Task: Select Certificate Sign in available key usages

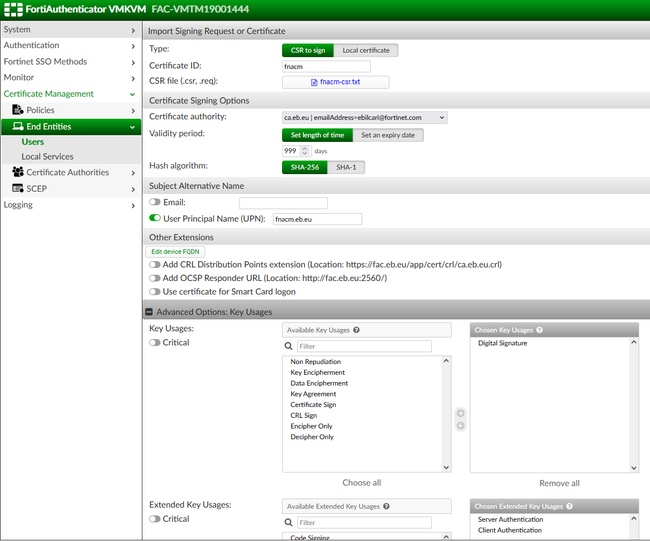Action: [x=313, y=405]
